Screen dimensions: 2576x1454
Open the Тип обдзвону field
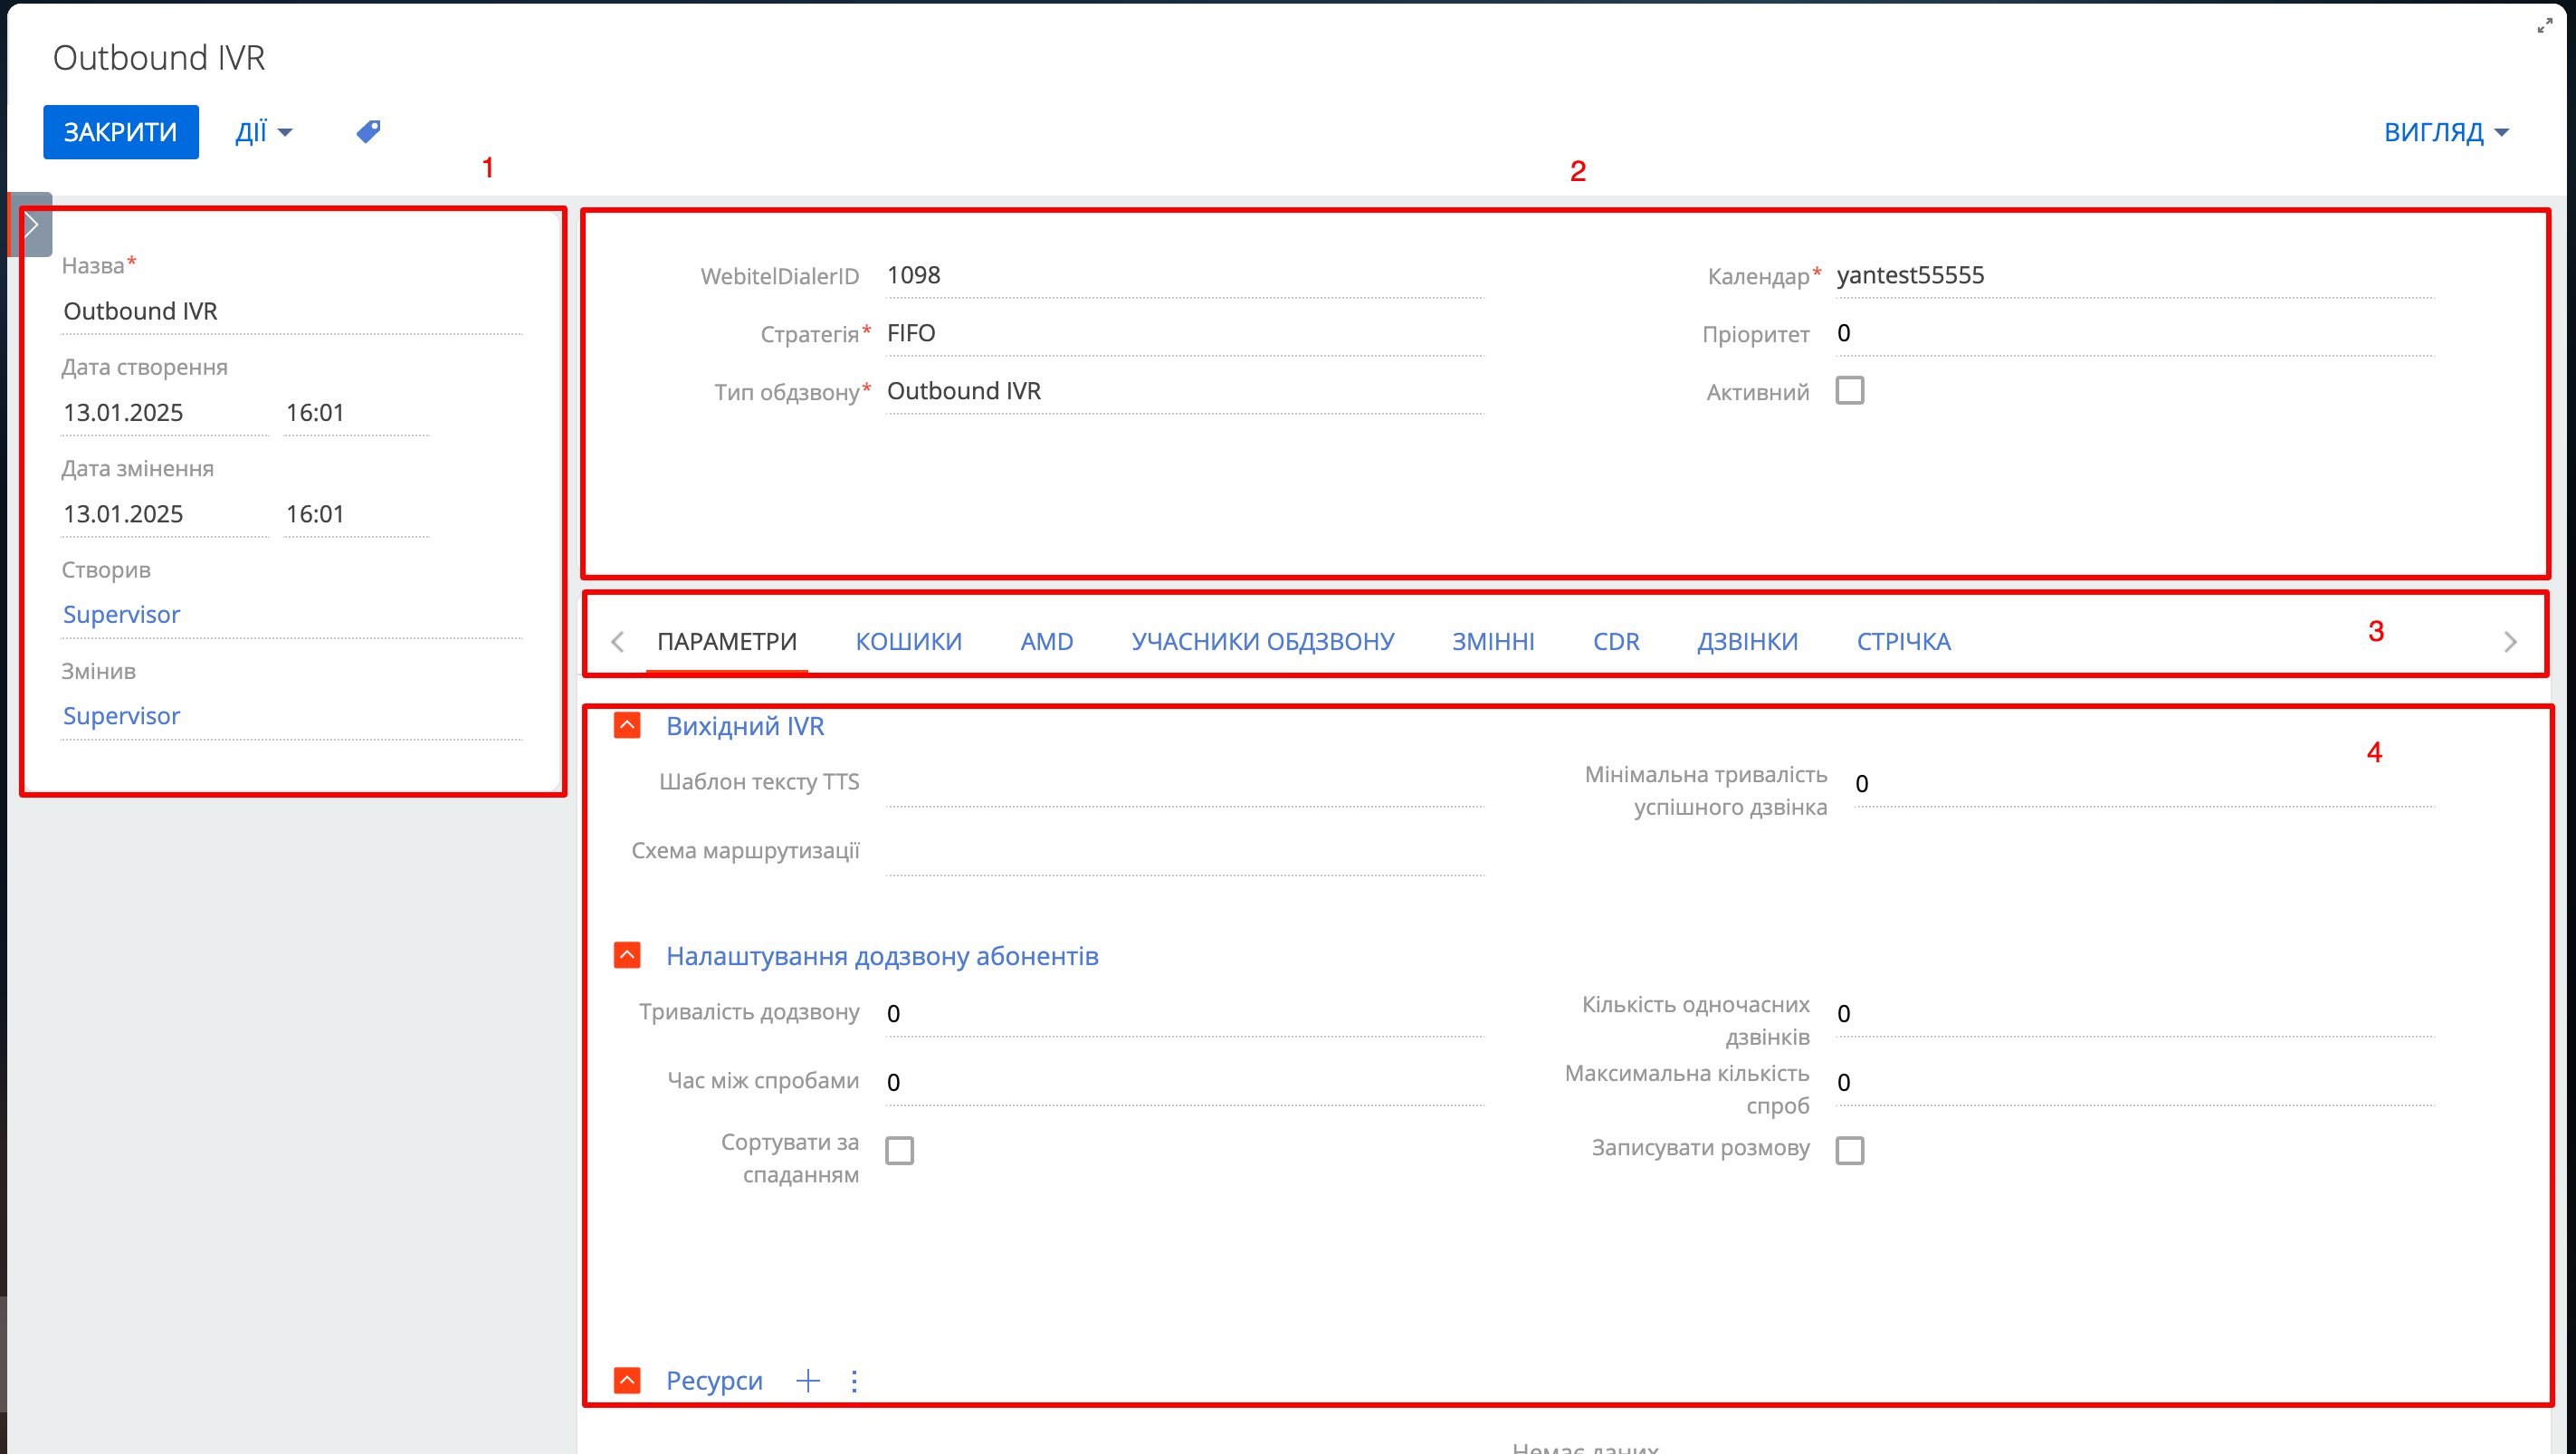click(x=1185, y=392)
